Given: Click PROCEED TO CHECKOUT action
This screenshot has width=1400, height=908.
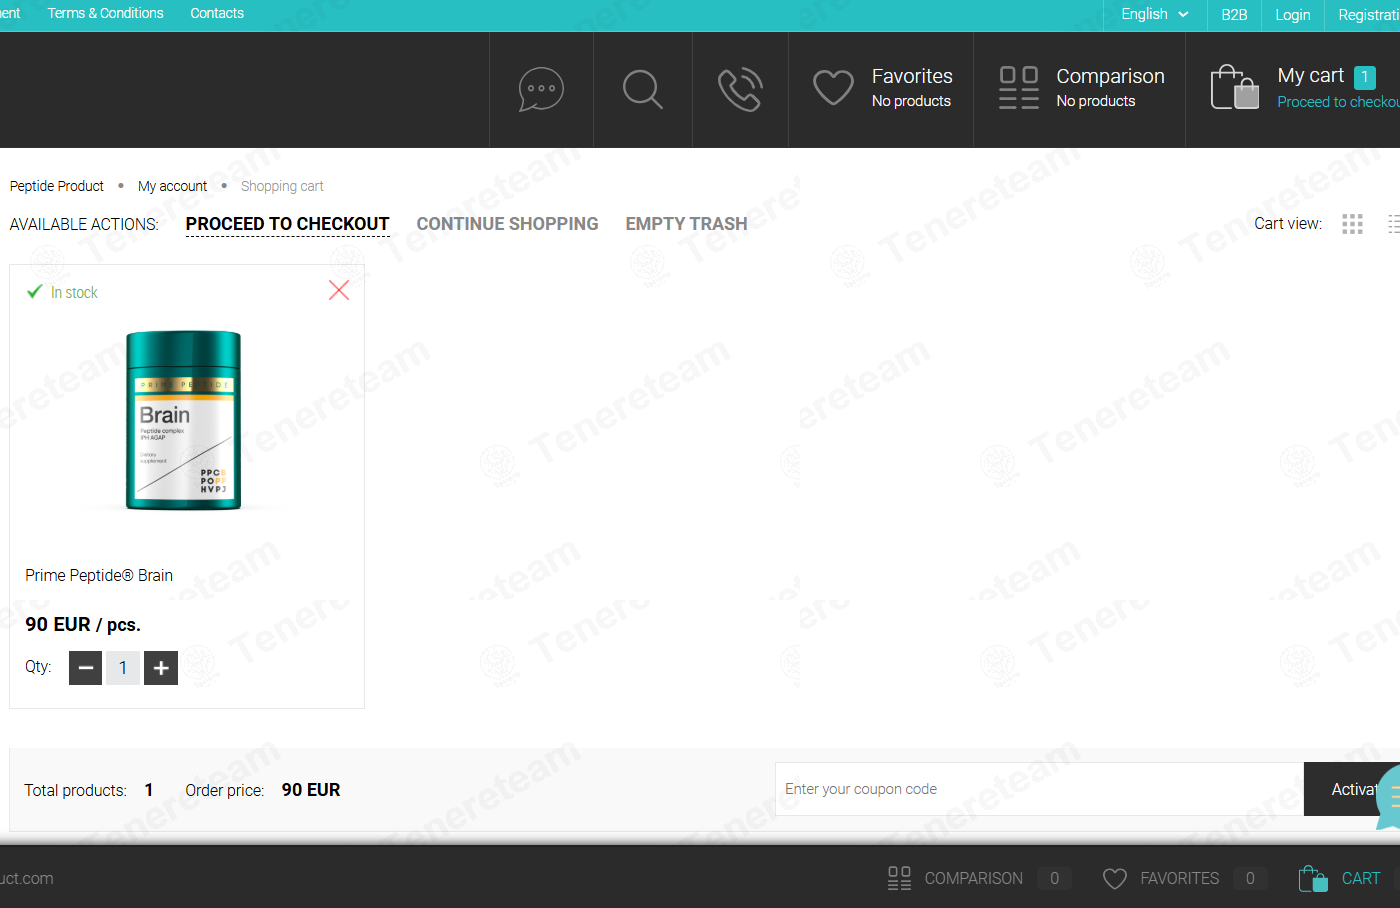Looking at the screenshot, I should (x=287, y=224).
